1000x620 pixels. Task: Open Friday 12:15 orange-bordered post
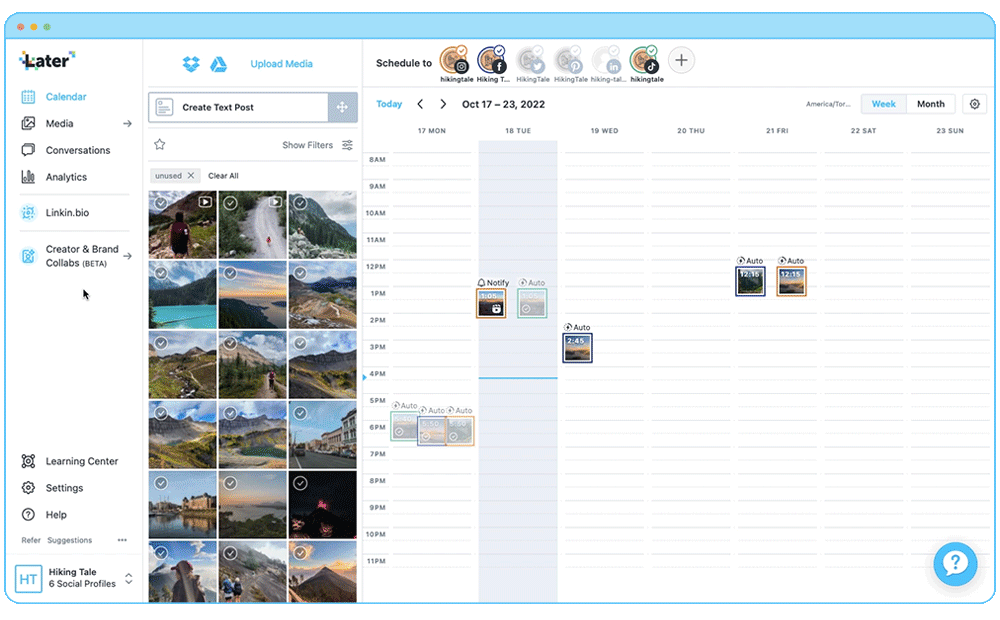click(x=791, y=281)
